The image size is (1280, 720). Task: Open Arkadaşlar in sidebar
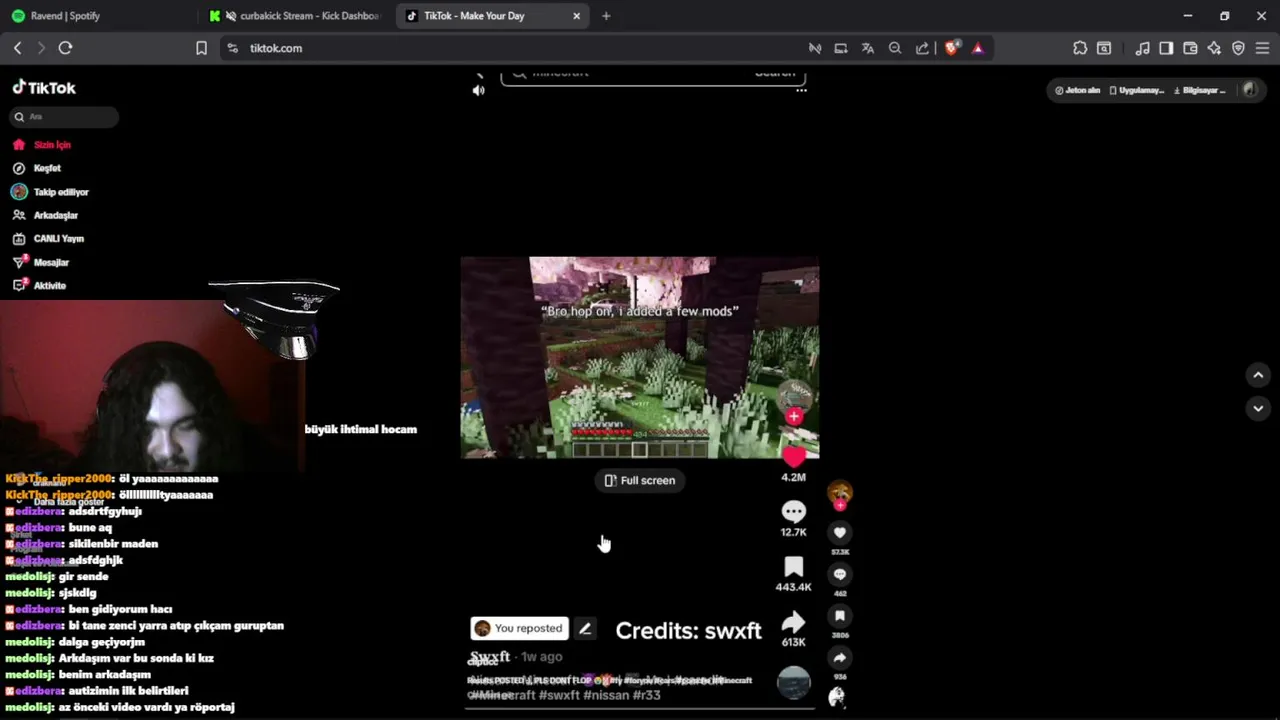(x=45, y=215)
